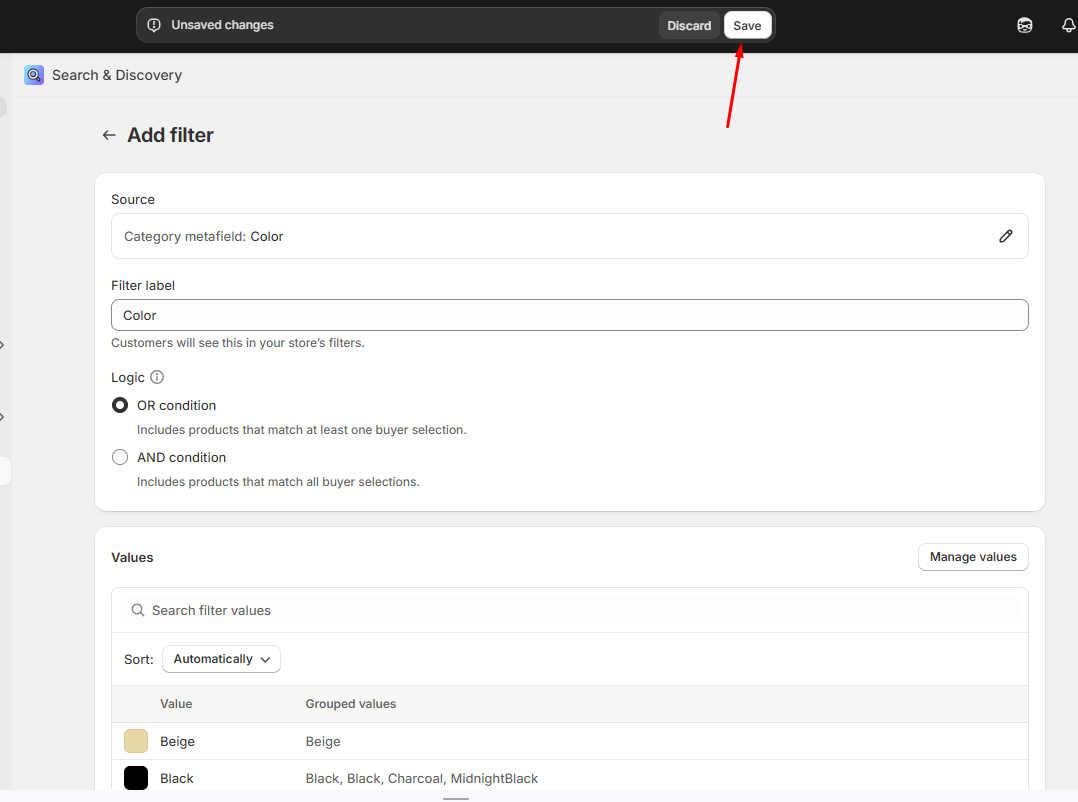Click the pencil icon to edit Source
Screen dimensions: 1078x802
[x=1005, y=236]
